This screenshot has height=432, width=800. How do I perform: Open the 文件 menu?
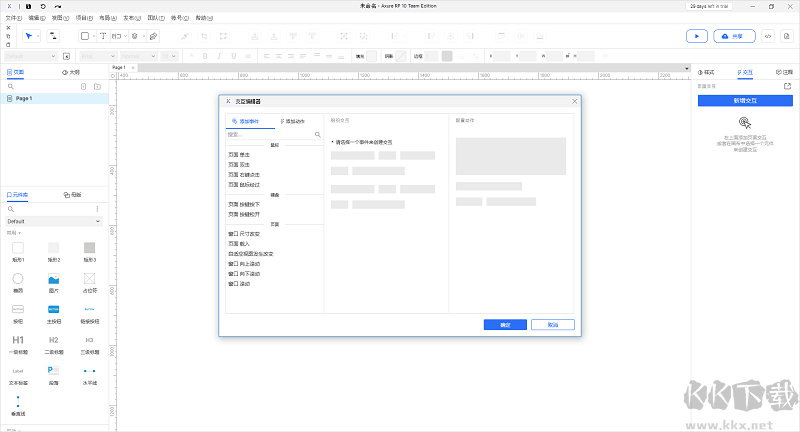coord(11,18)
